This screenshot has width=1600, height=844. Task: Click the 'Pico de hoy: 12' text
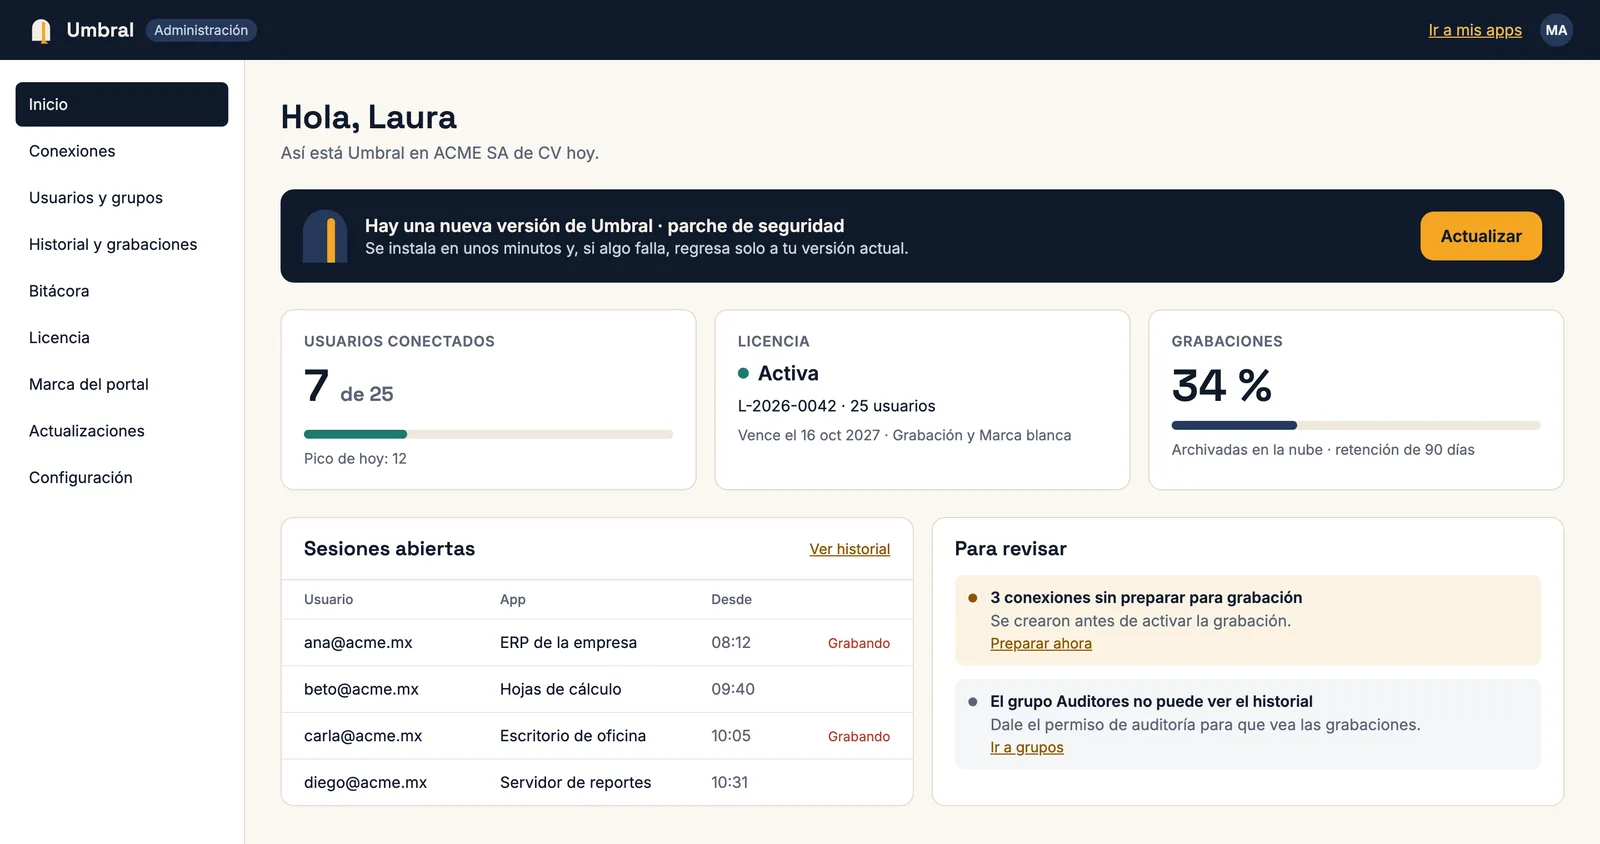pos(355,459)
